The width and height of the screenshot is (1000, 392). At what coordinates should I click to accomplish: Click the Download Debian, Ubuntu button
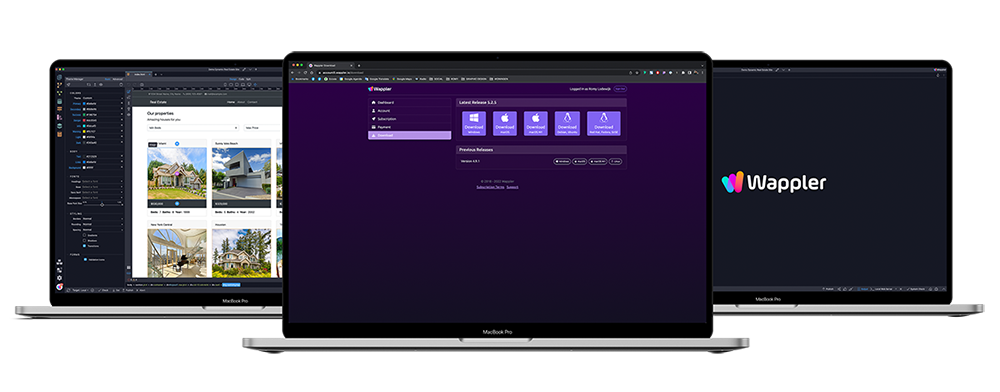(568, 124)
